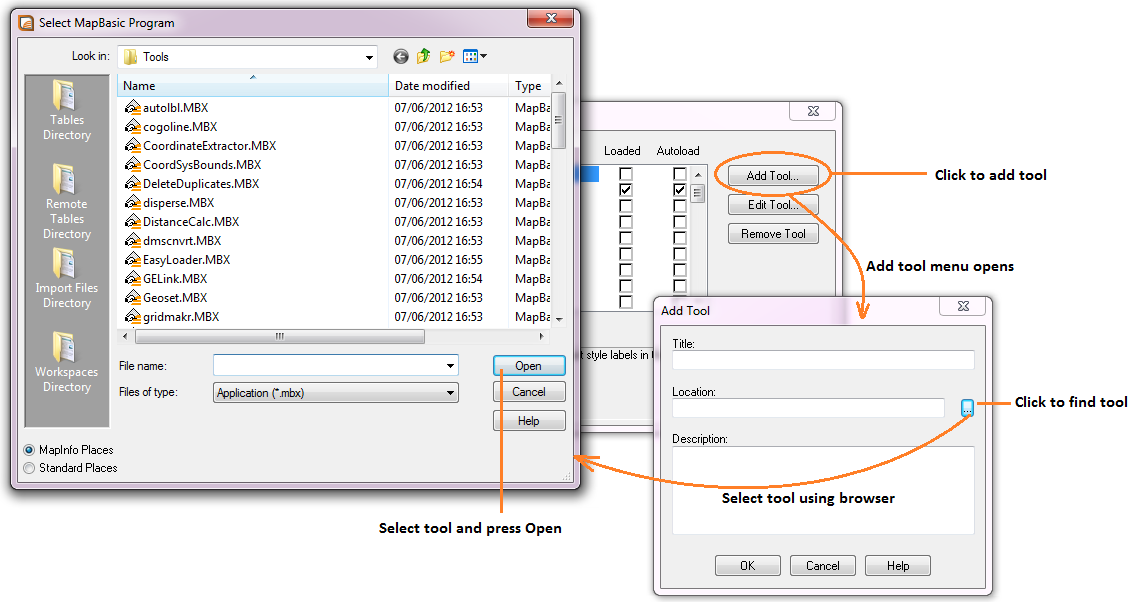This screenshot has height=615, width=1143.
Task: Select the disperse.MBX file icon
Action: pyautogui.click(x=132, y=203)
